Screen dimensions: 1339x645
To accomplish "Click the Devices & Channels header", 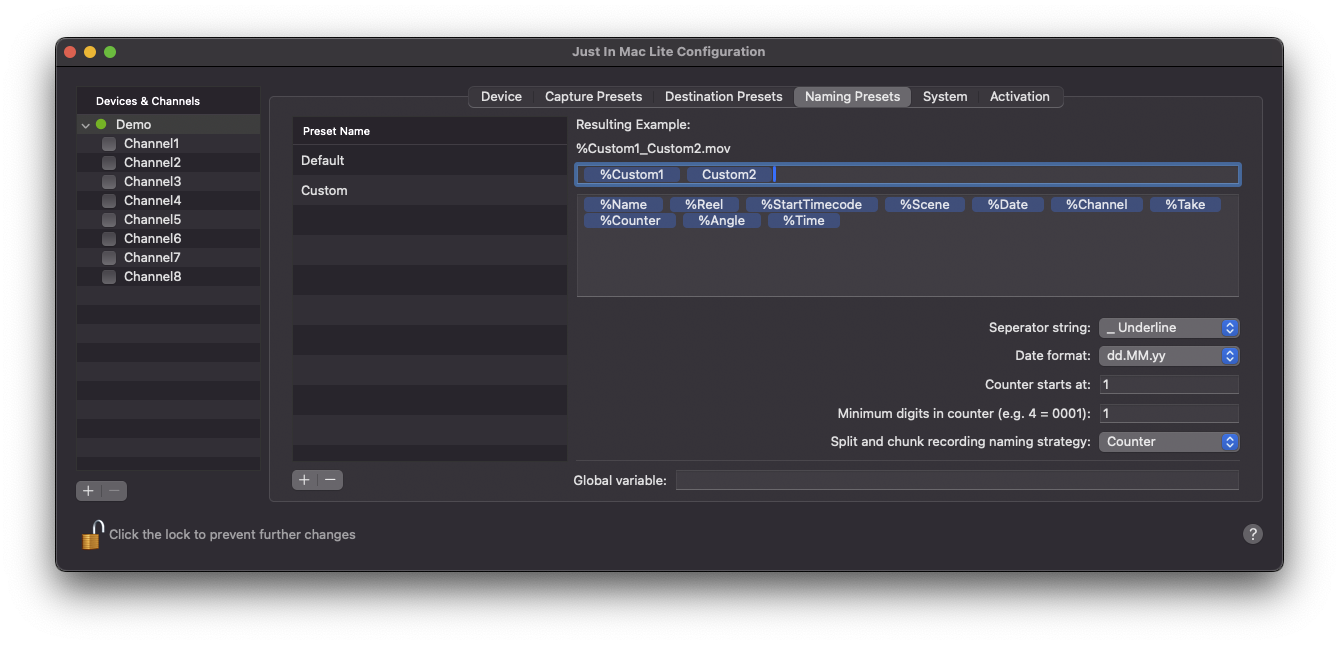I will point(168,101).
